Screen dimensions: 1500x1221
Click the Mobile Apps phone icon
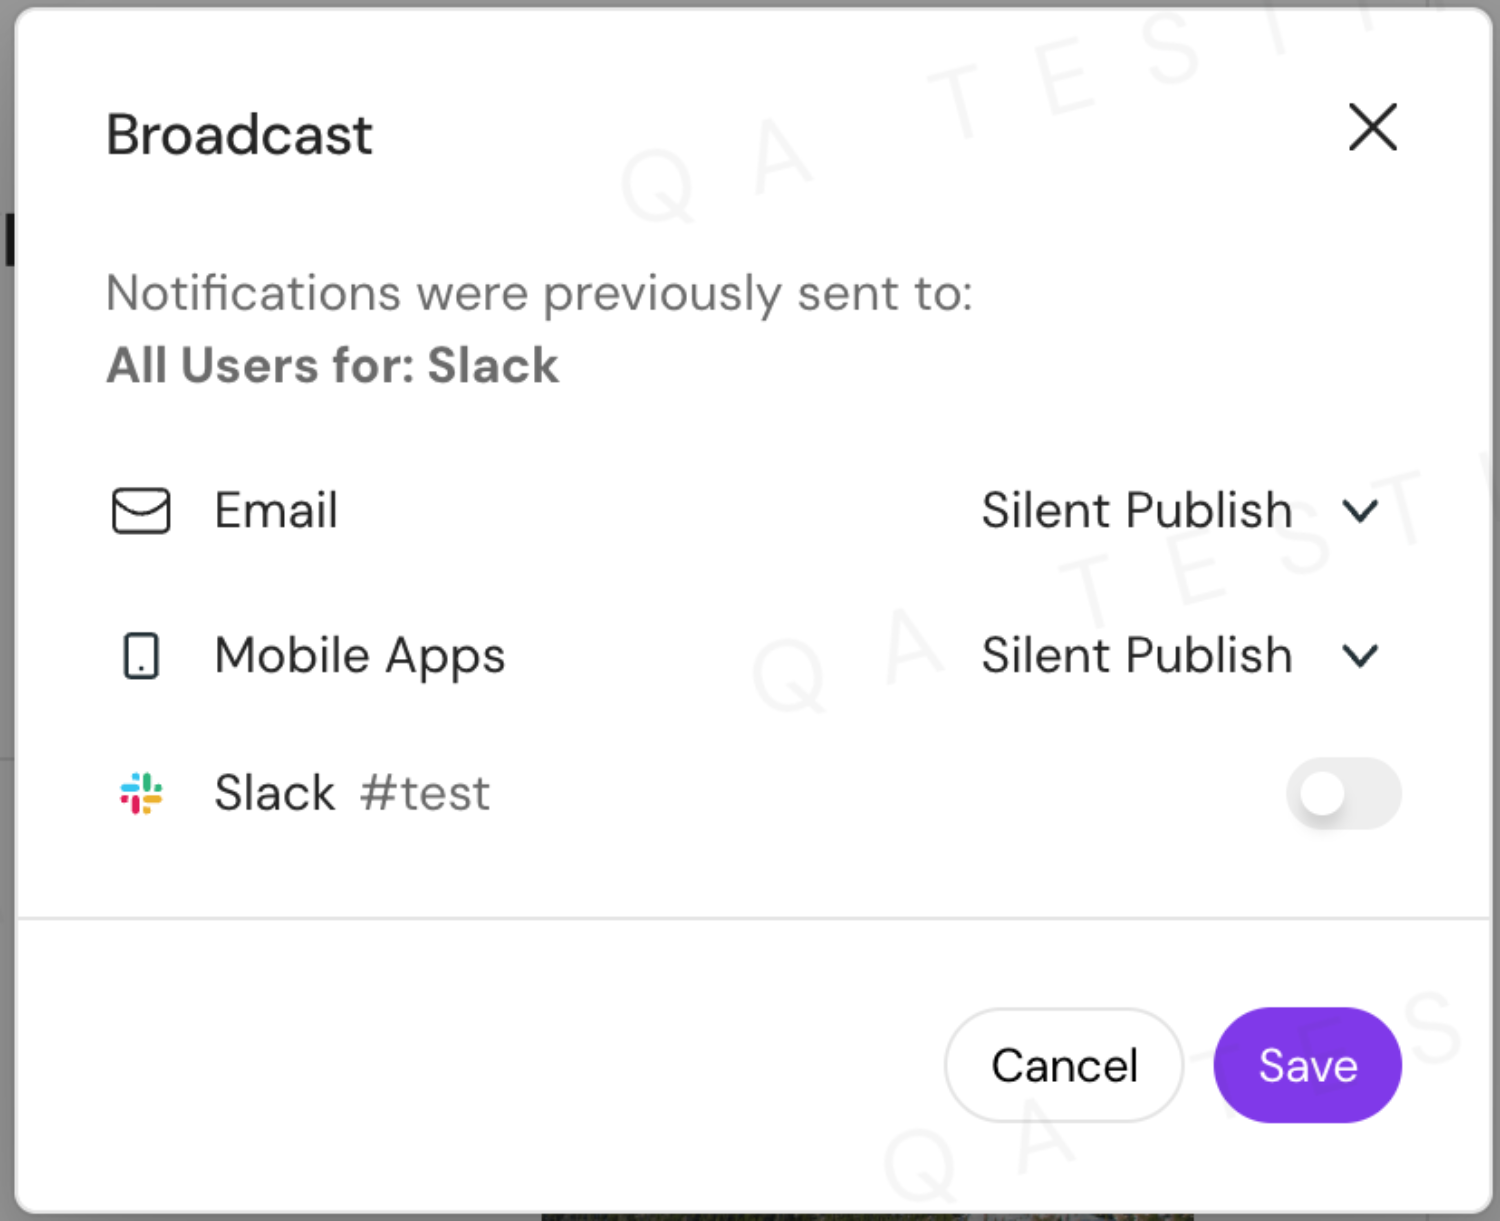click(x=141, y=657)
